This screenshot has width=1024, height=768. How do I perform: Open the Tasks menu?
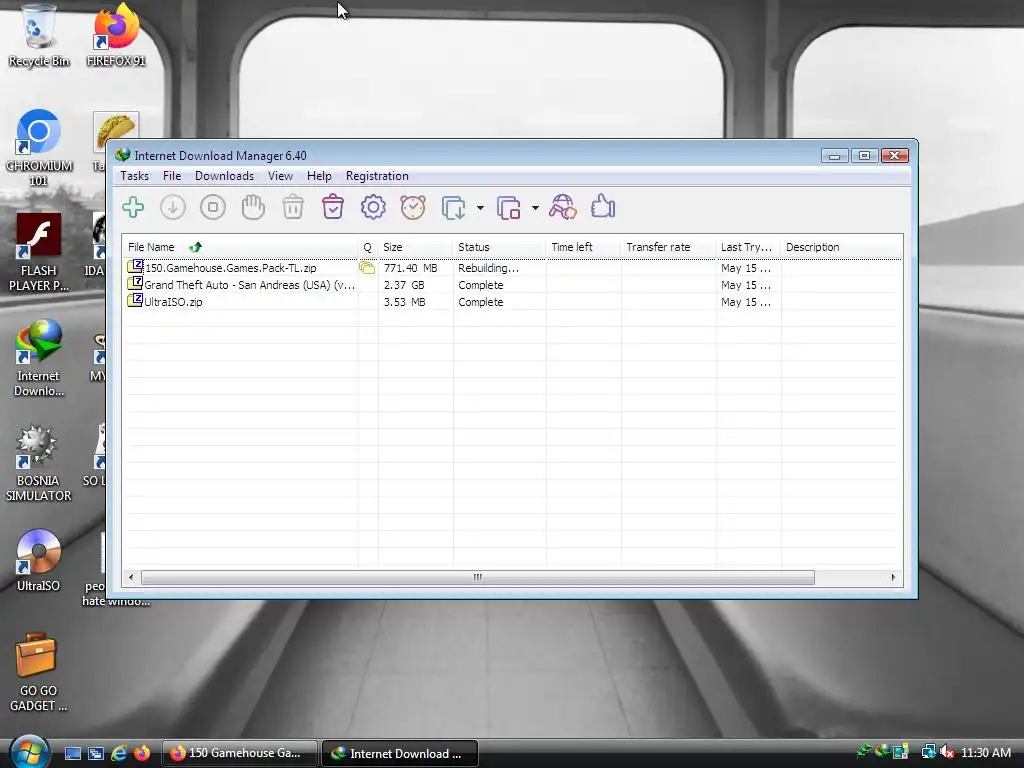[135, 176]
